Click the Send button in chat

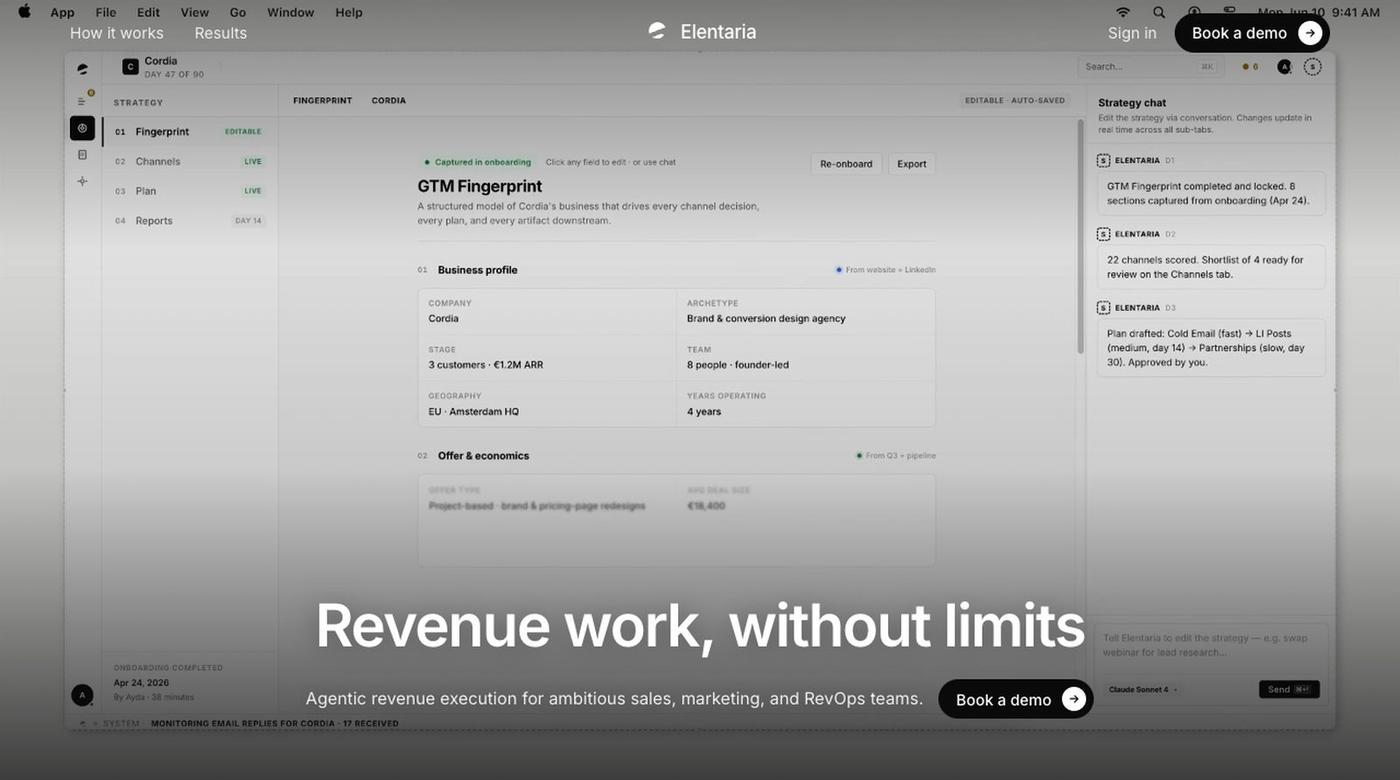1289,690
